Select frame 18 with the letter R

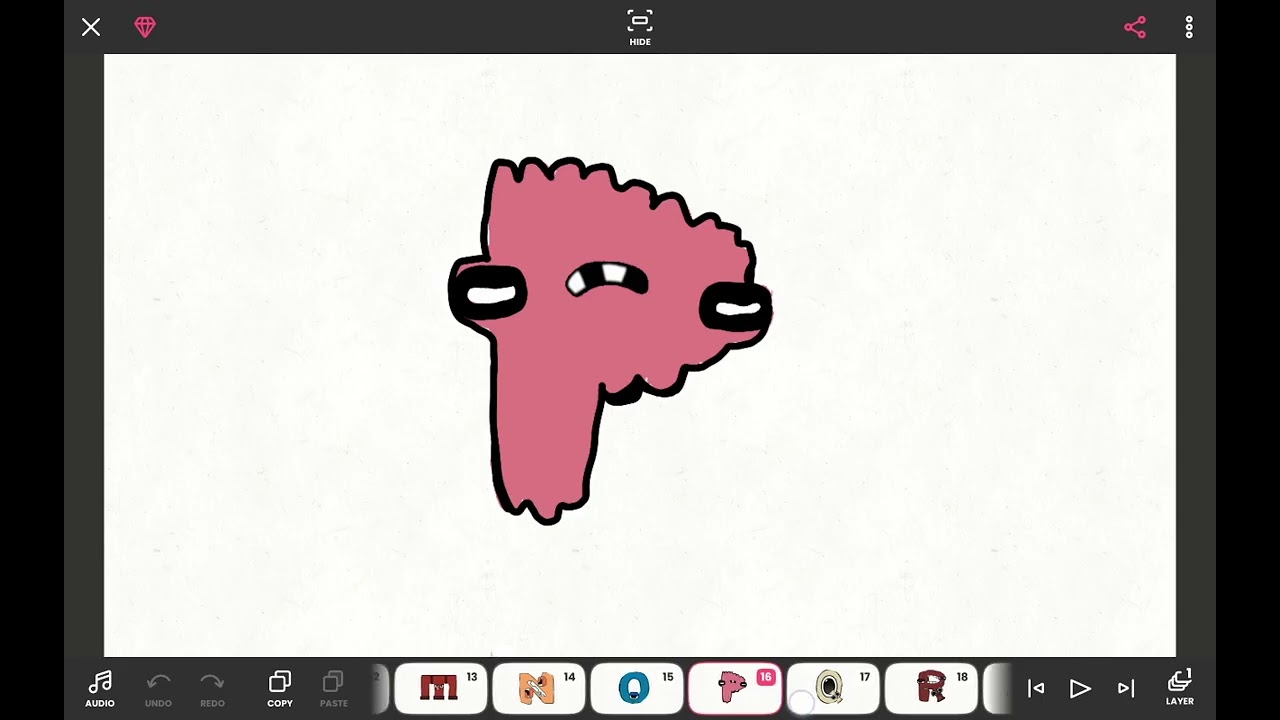931,688
